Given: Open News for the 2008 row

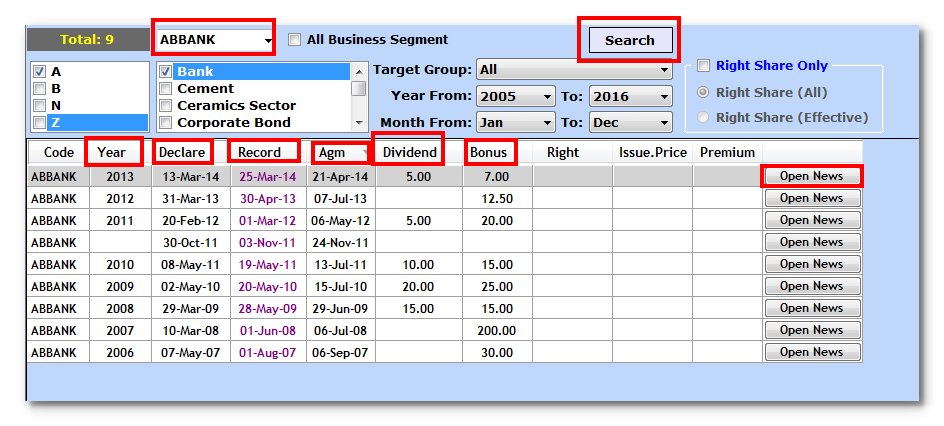Looking at the screenshot, I should (x=812, y=308).
